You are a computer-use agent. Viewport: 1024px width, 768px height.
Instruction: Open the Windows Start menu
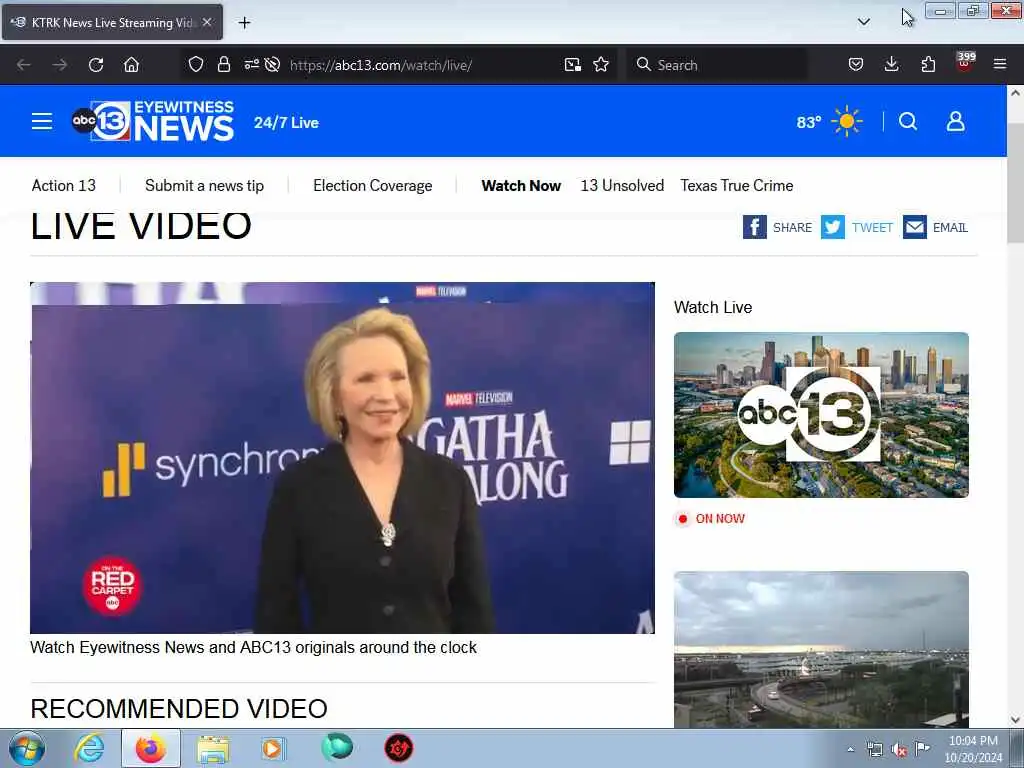point(27,748)
